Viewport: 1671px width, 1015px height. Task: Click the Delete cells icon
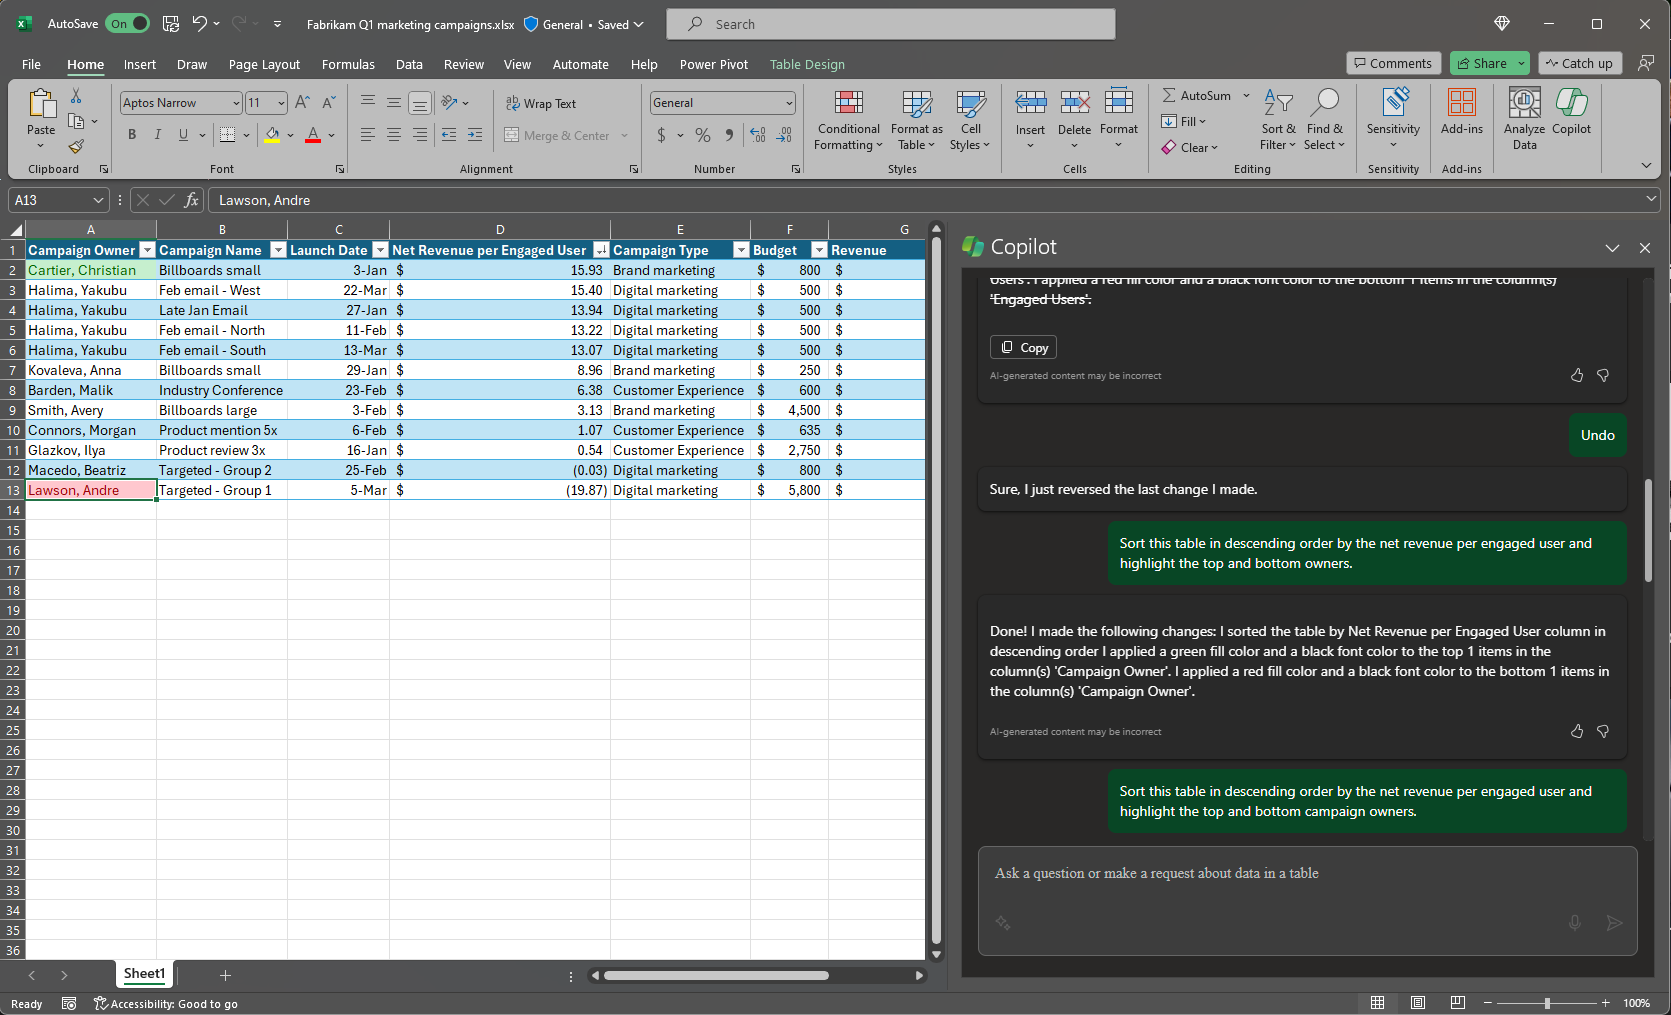(1074, 102)
